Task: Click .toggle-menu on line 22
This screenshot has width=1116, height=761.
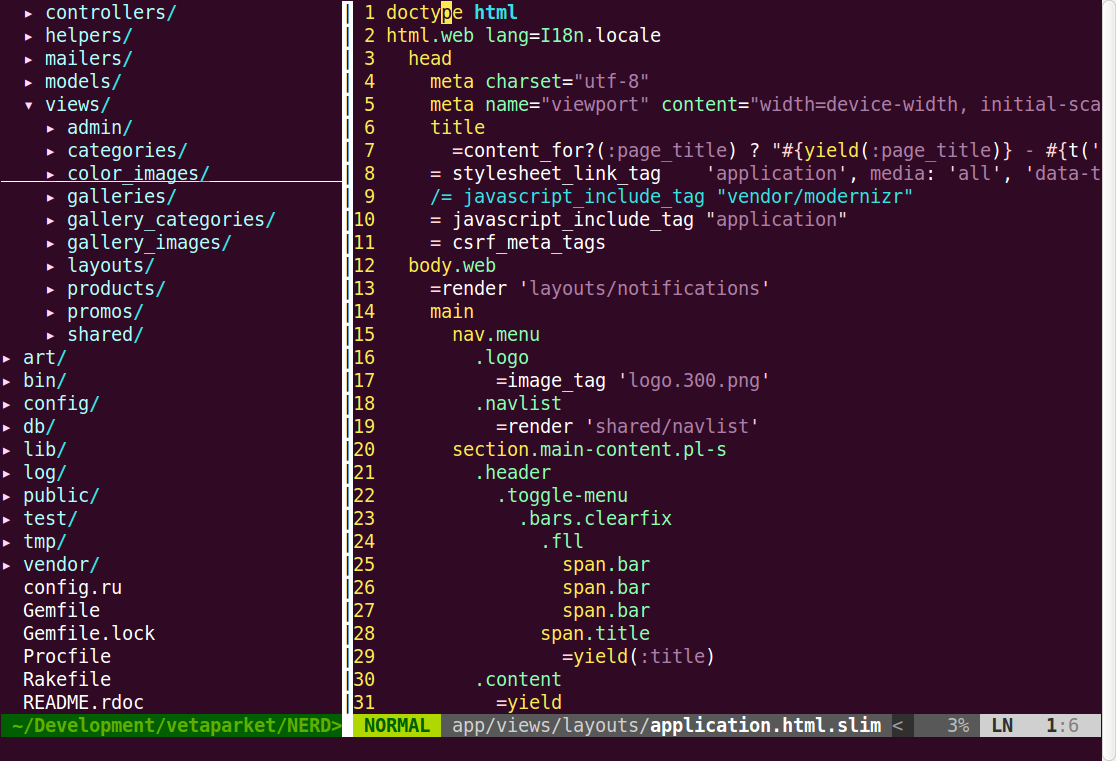Action: pos(562,495)
